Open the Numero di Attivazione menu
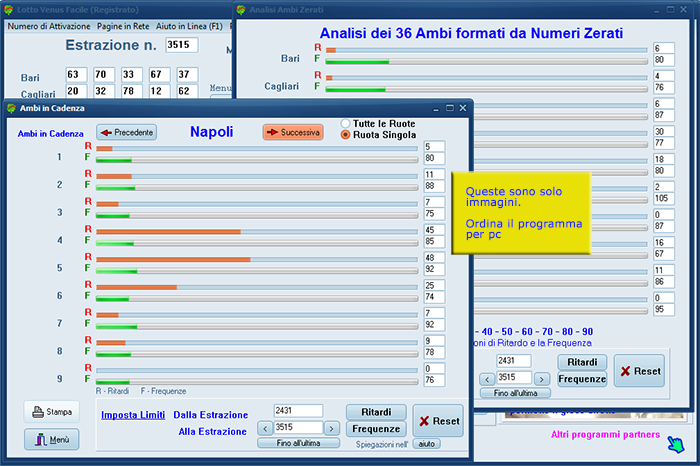Viewport: 700px width, 466px height. (x=49, y=26)
